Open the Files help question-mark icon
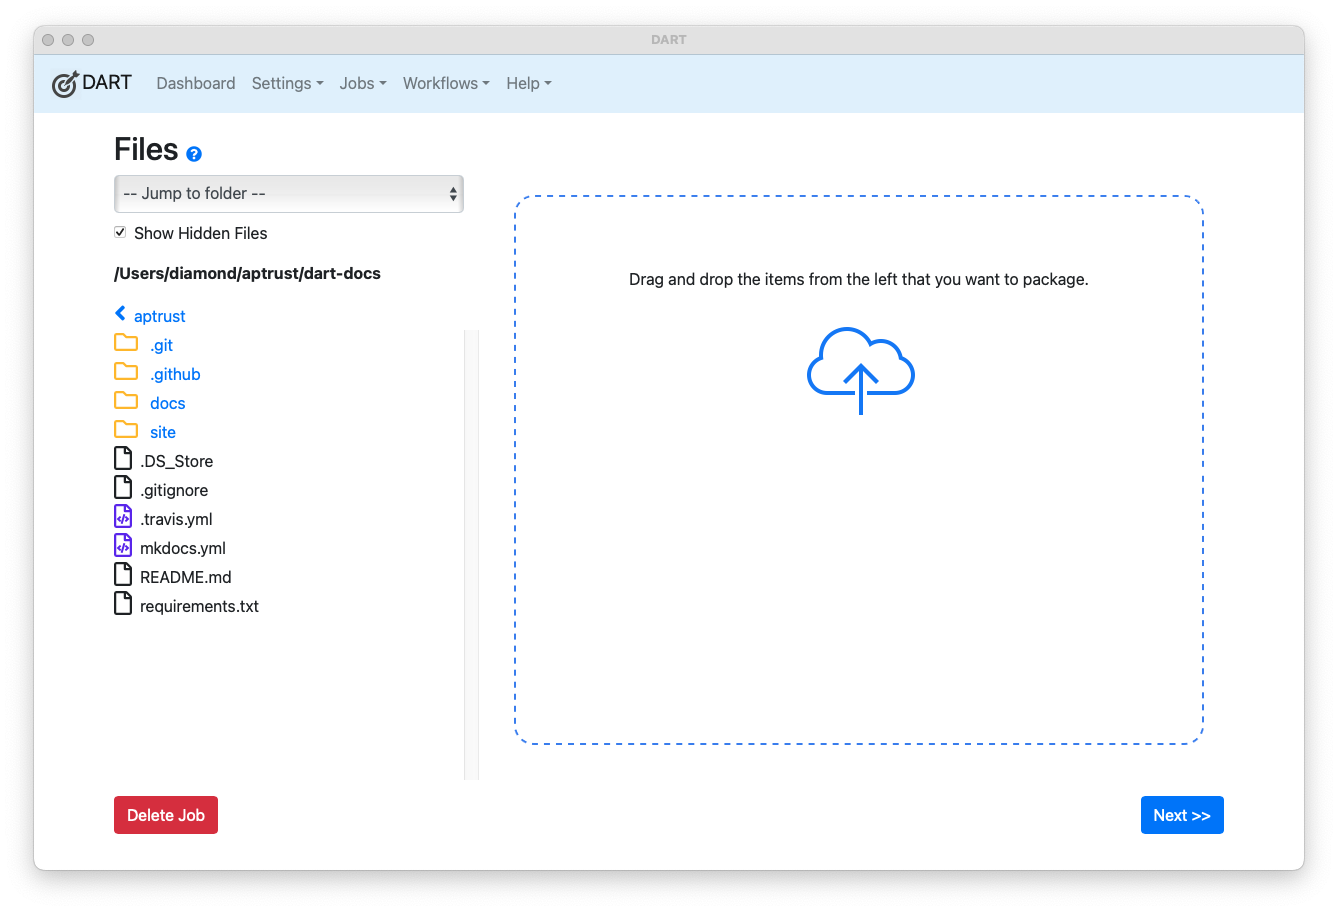The height and width of the screenshot is (912, 1338). [194, 154]
